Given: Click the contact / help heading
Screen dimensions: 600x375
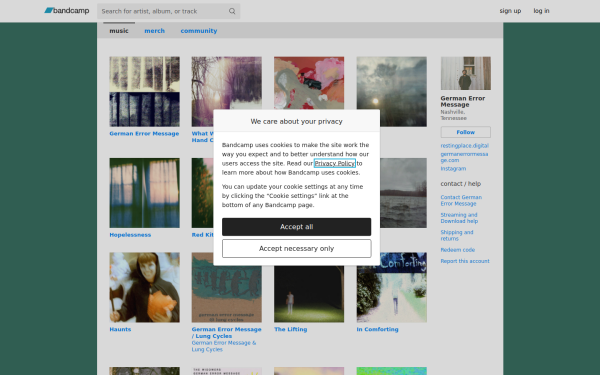Looking at the screenshot, I should pyautogui.click(x=461, y=184).
